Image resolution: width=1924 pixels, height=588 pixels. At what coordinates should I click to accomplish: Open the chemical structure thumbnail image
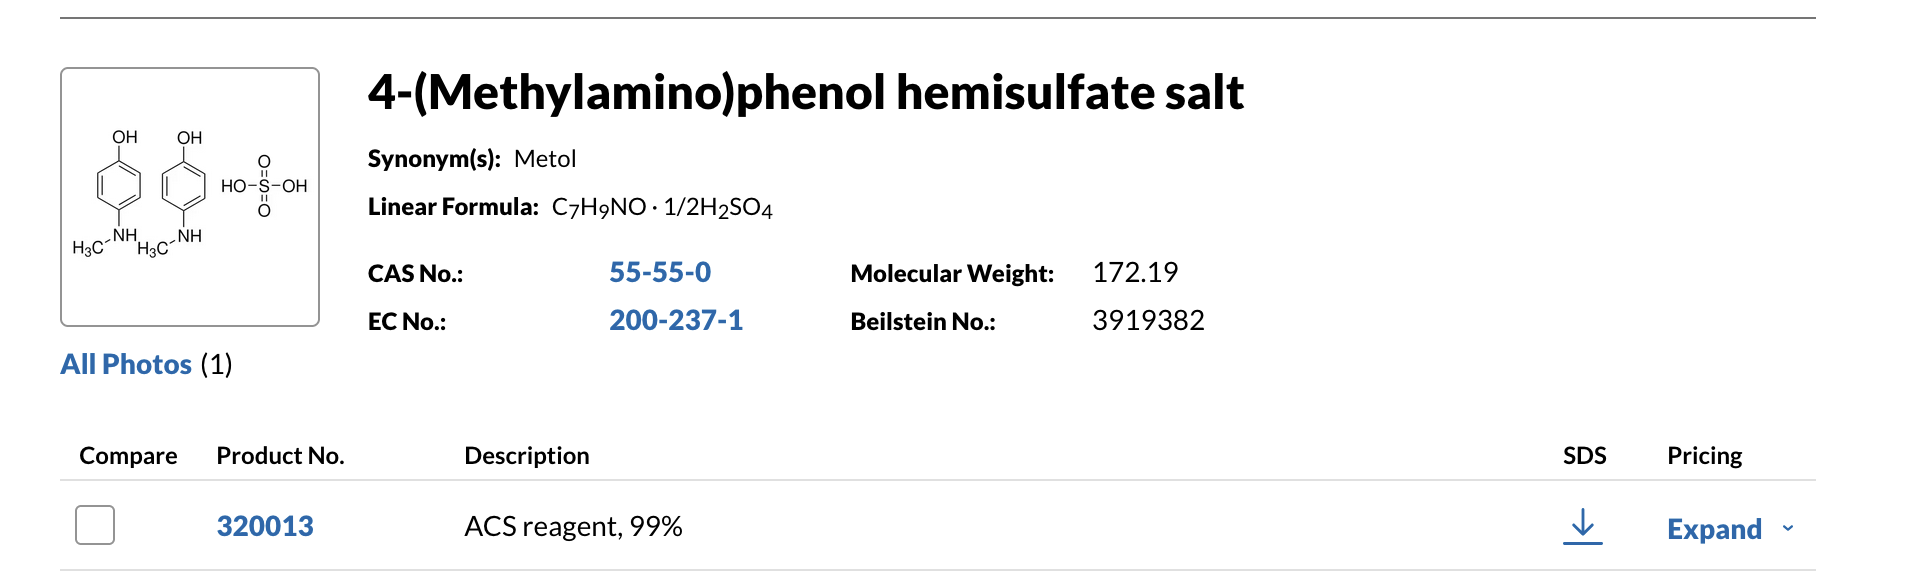click(x=190, y=197)
